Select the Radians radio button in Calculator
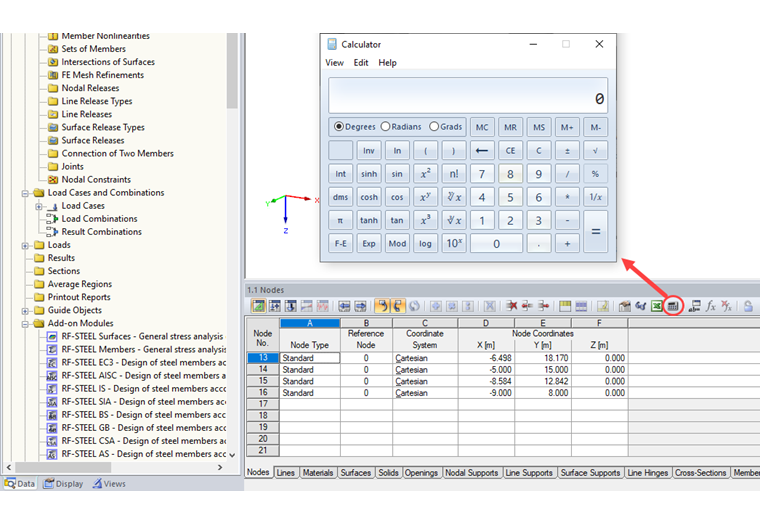The image size is (760, 524). coord(385,127)
